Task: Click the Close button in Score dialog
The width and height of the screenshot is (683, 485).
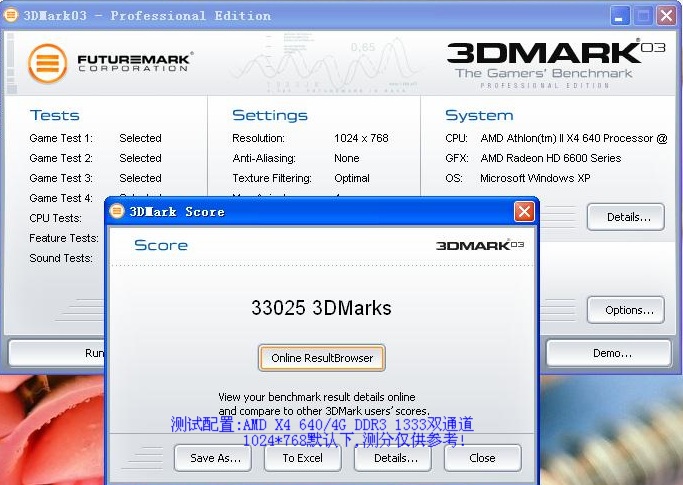Action: coord(483,458)
